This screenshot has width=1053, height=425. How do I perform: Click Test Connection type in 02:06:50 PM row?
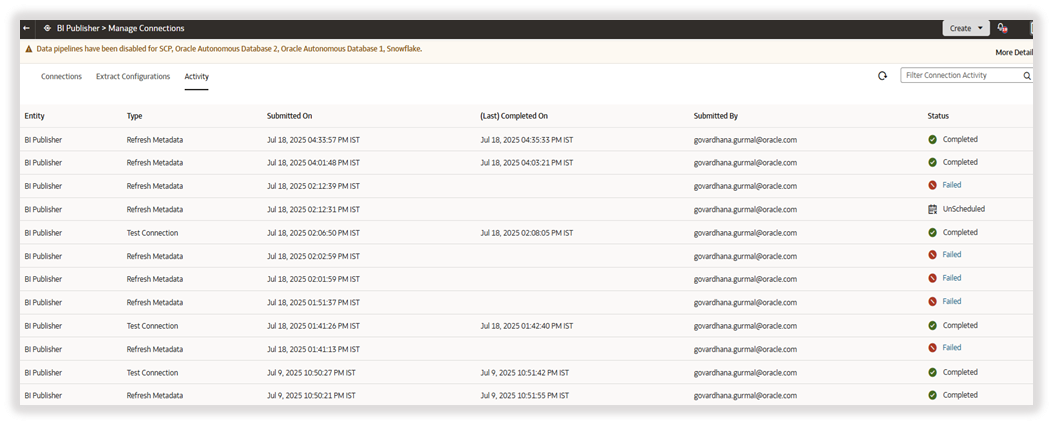click(x=152, y=233)
